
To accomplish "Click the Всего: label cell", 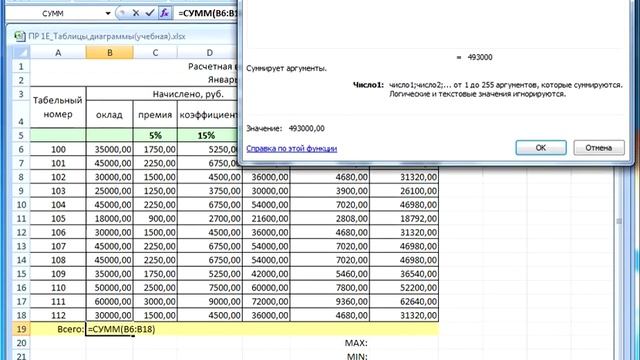I will [58, 329].
